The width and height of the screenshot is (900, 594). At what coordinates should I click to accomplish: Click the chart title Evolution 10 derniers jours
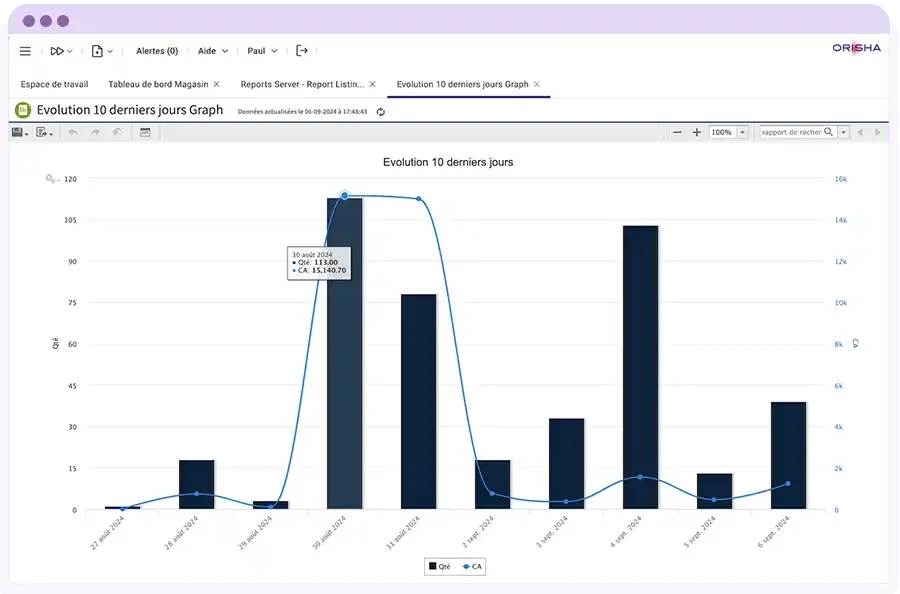pyautogui.click(x=448, y=162)
